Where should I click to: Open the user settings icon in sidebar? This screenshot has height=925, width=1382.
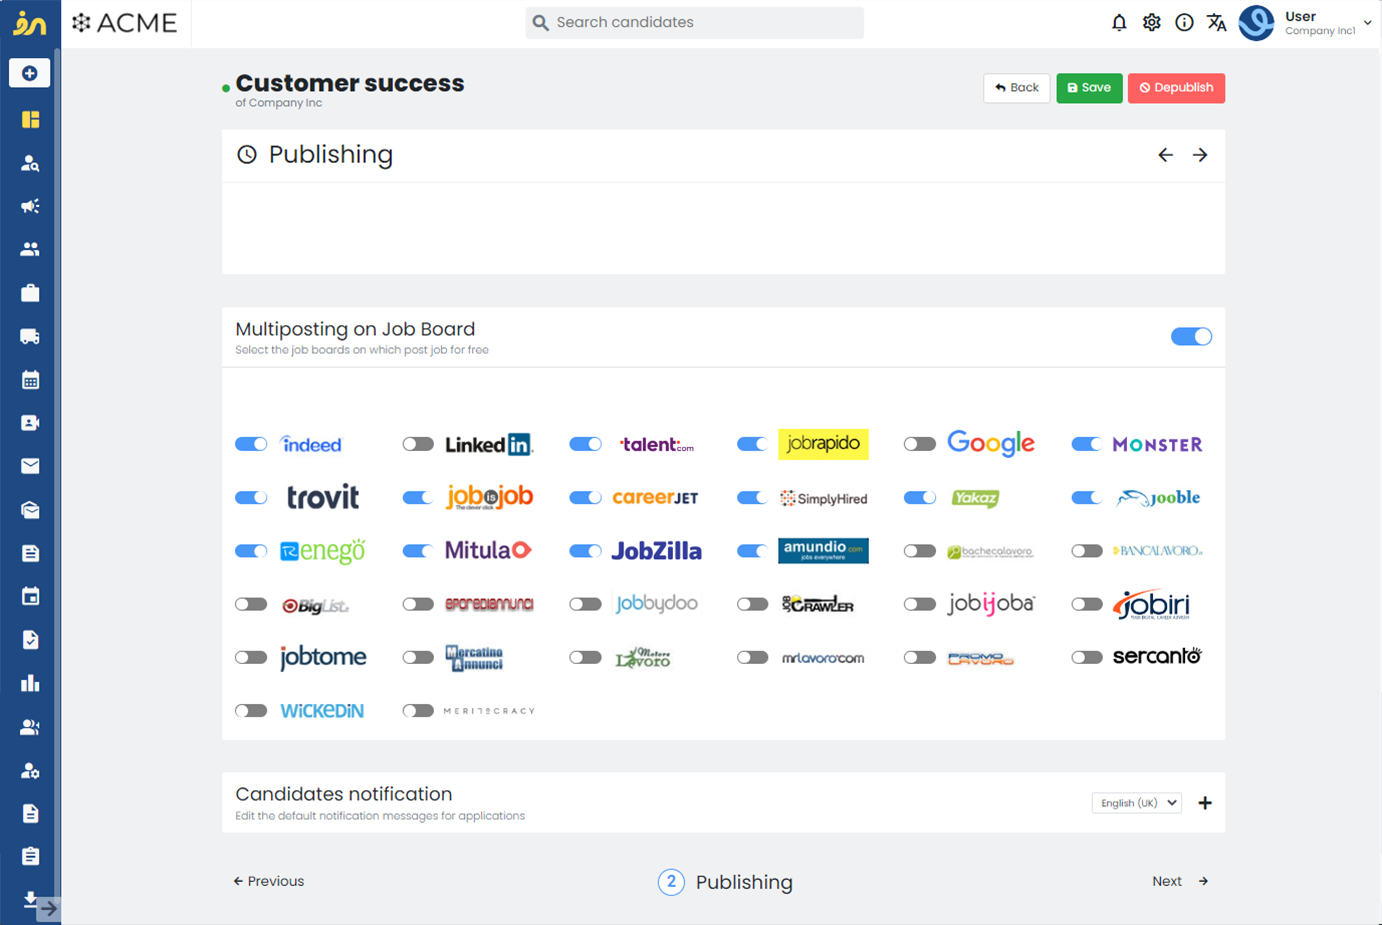30,770
